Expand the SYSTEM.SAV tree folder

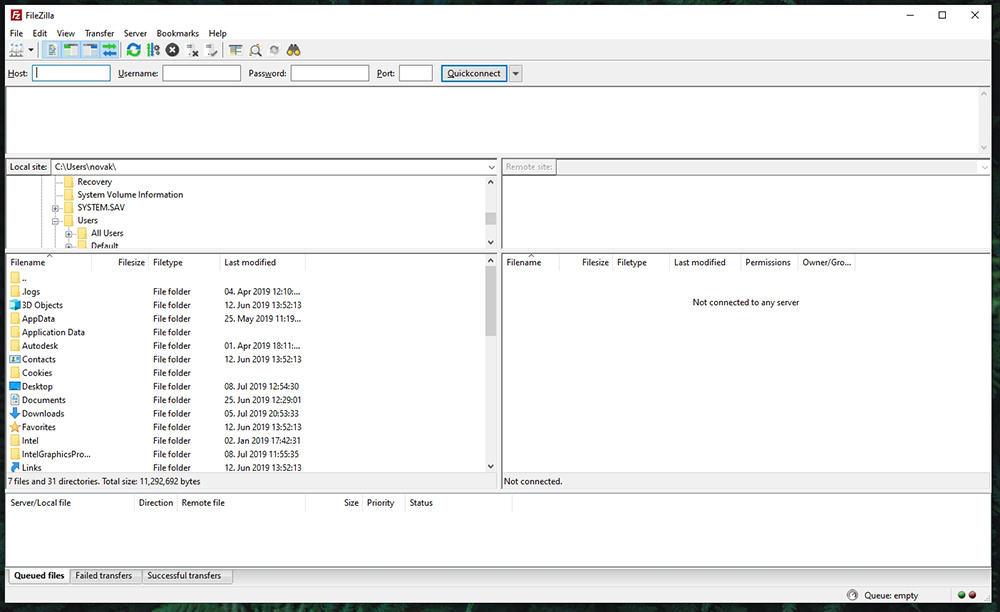(55, 208)
